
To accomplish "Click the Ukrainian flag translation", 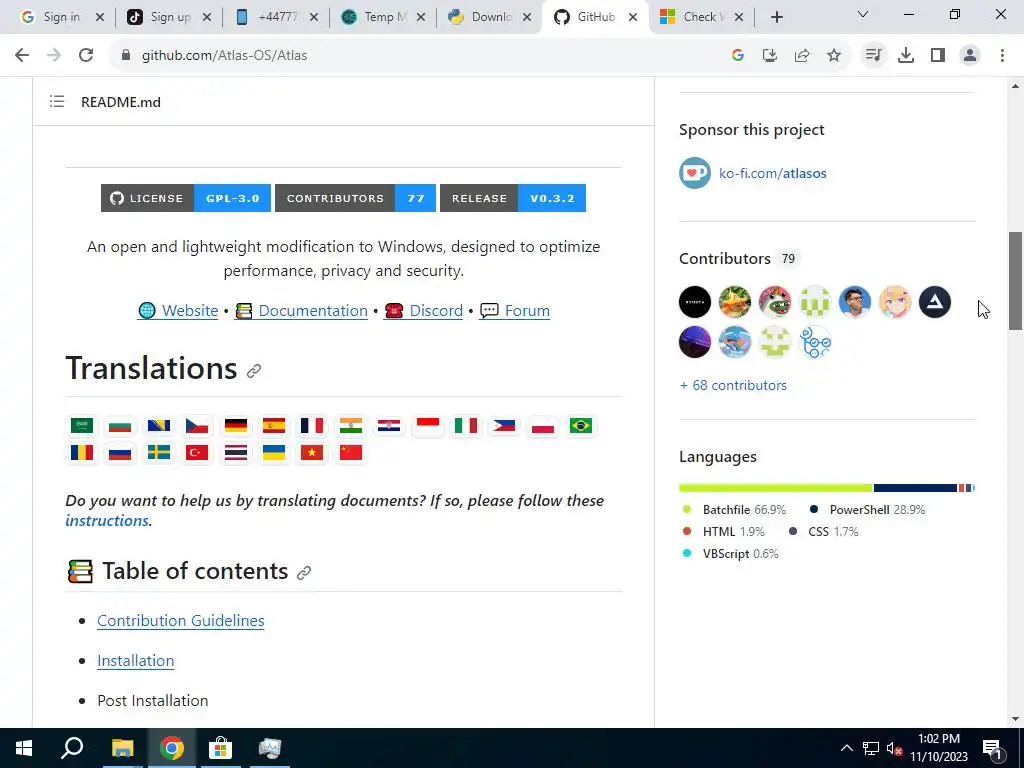I will tap(274, 453).
